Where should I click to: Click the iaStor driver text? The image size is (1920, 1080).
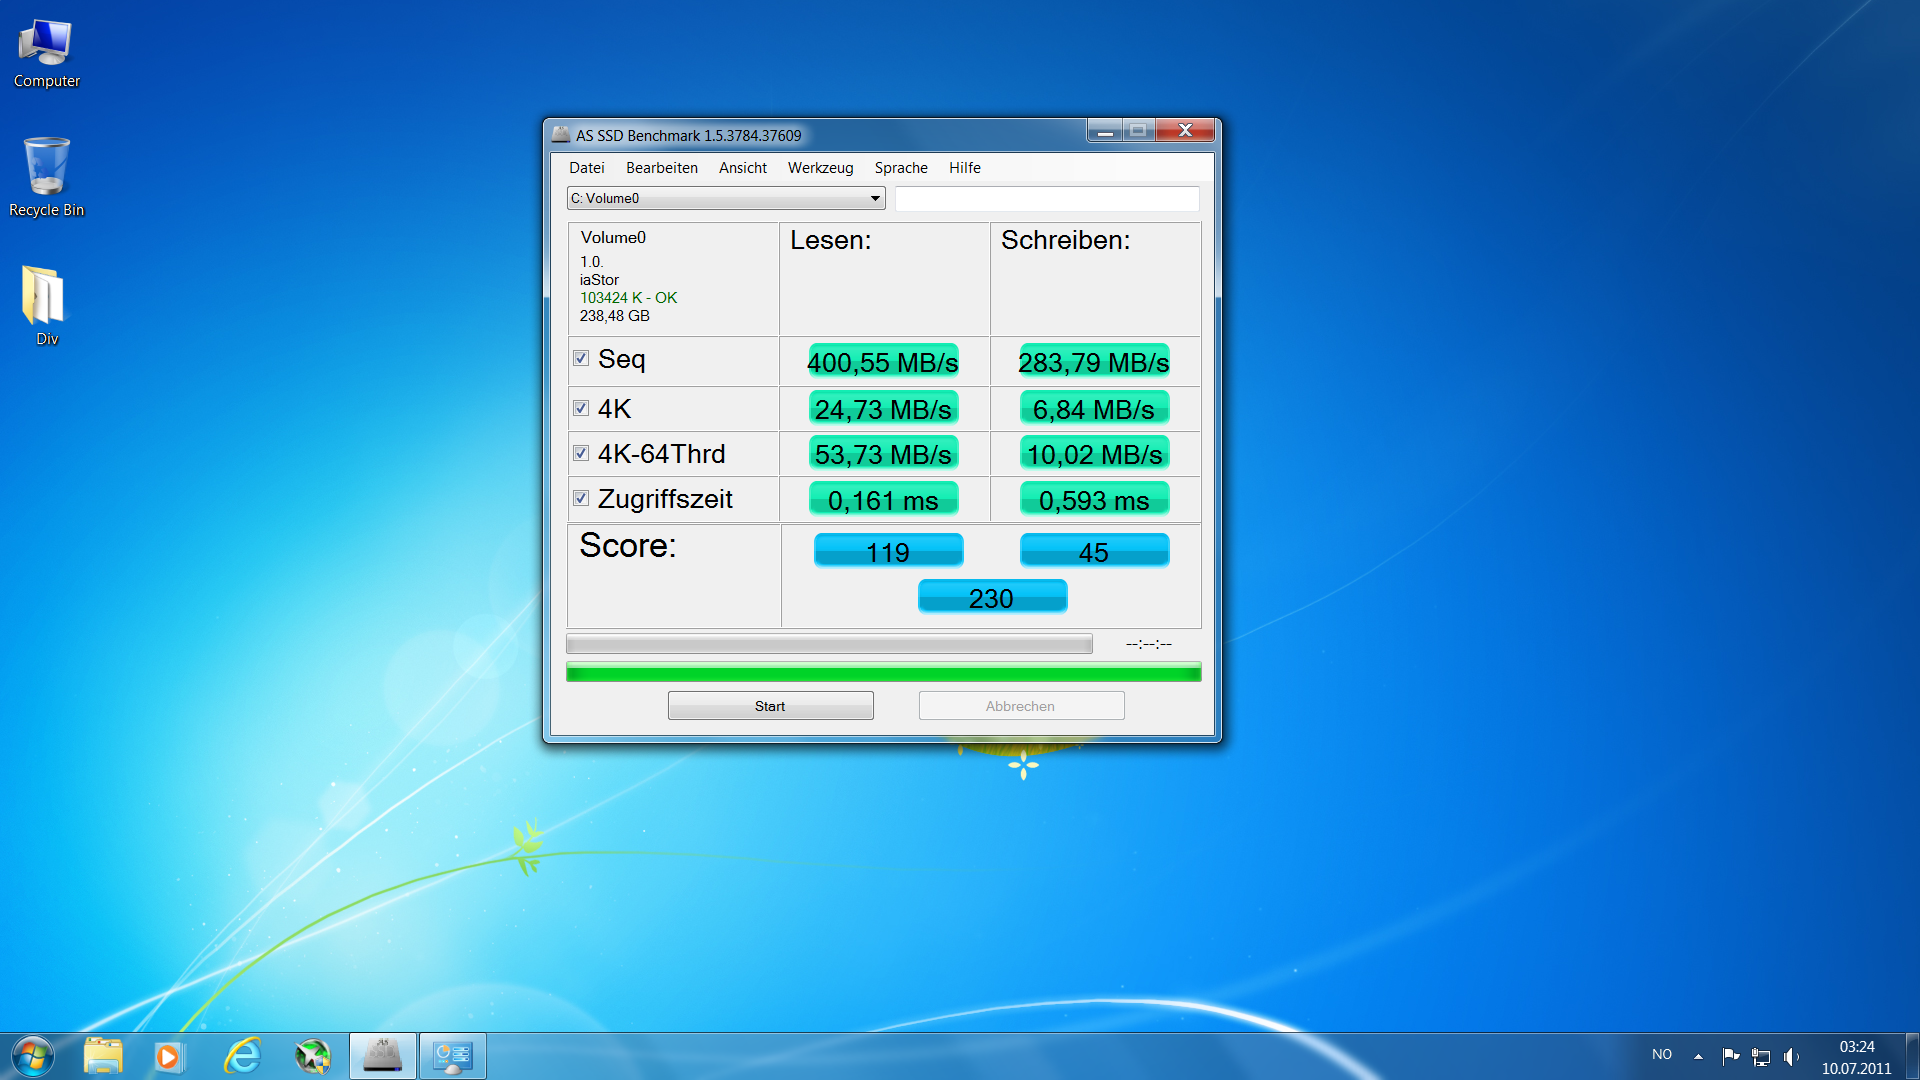(599, 280)
